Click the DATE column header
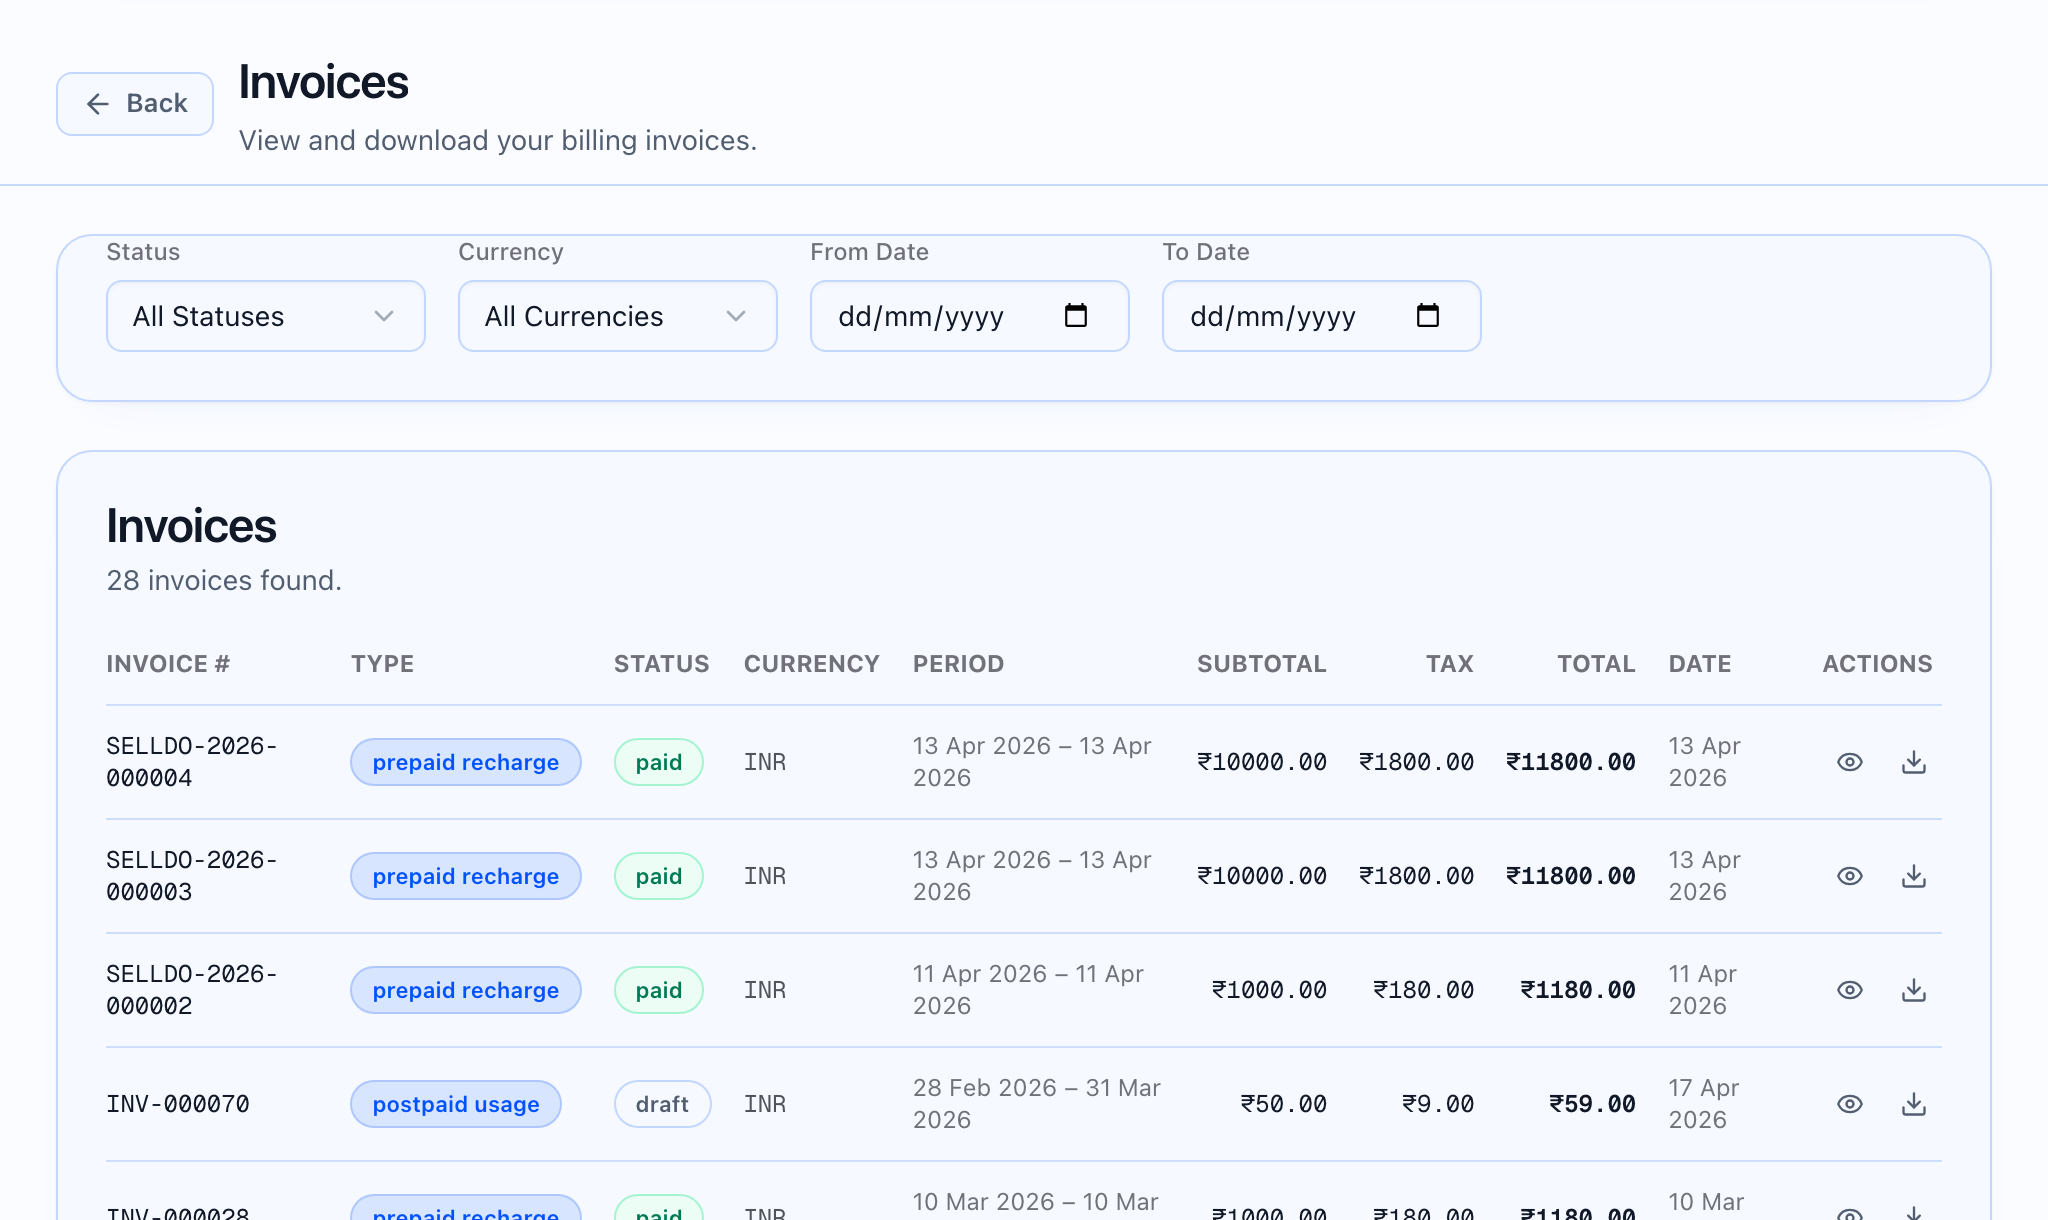Image resolution: width=2048 pixels, height=1220 pixels. click(x=1700, y=664)
